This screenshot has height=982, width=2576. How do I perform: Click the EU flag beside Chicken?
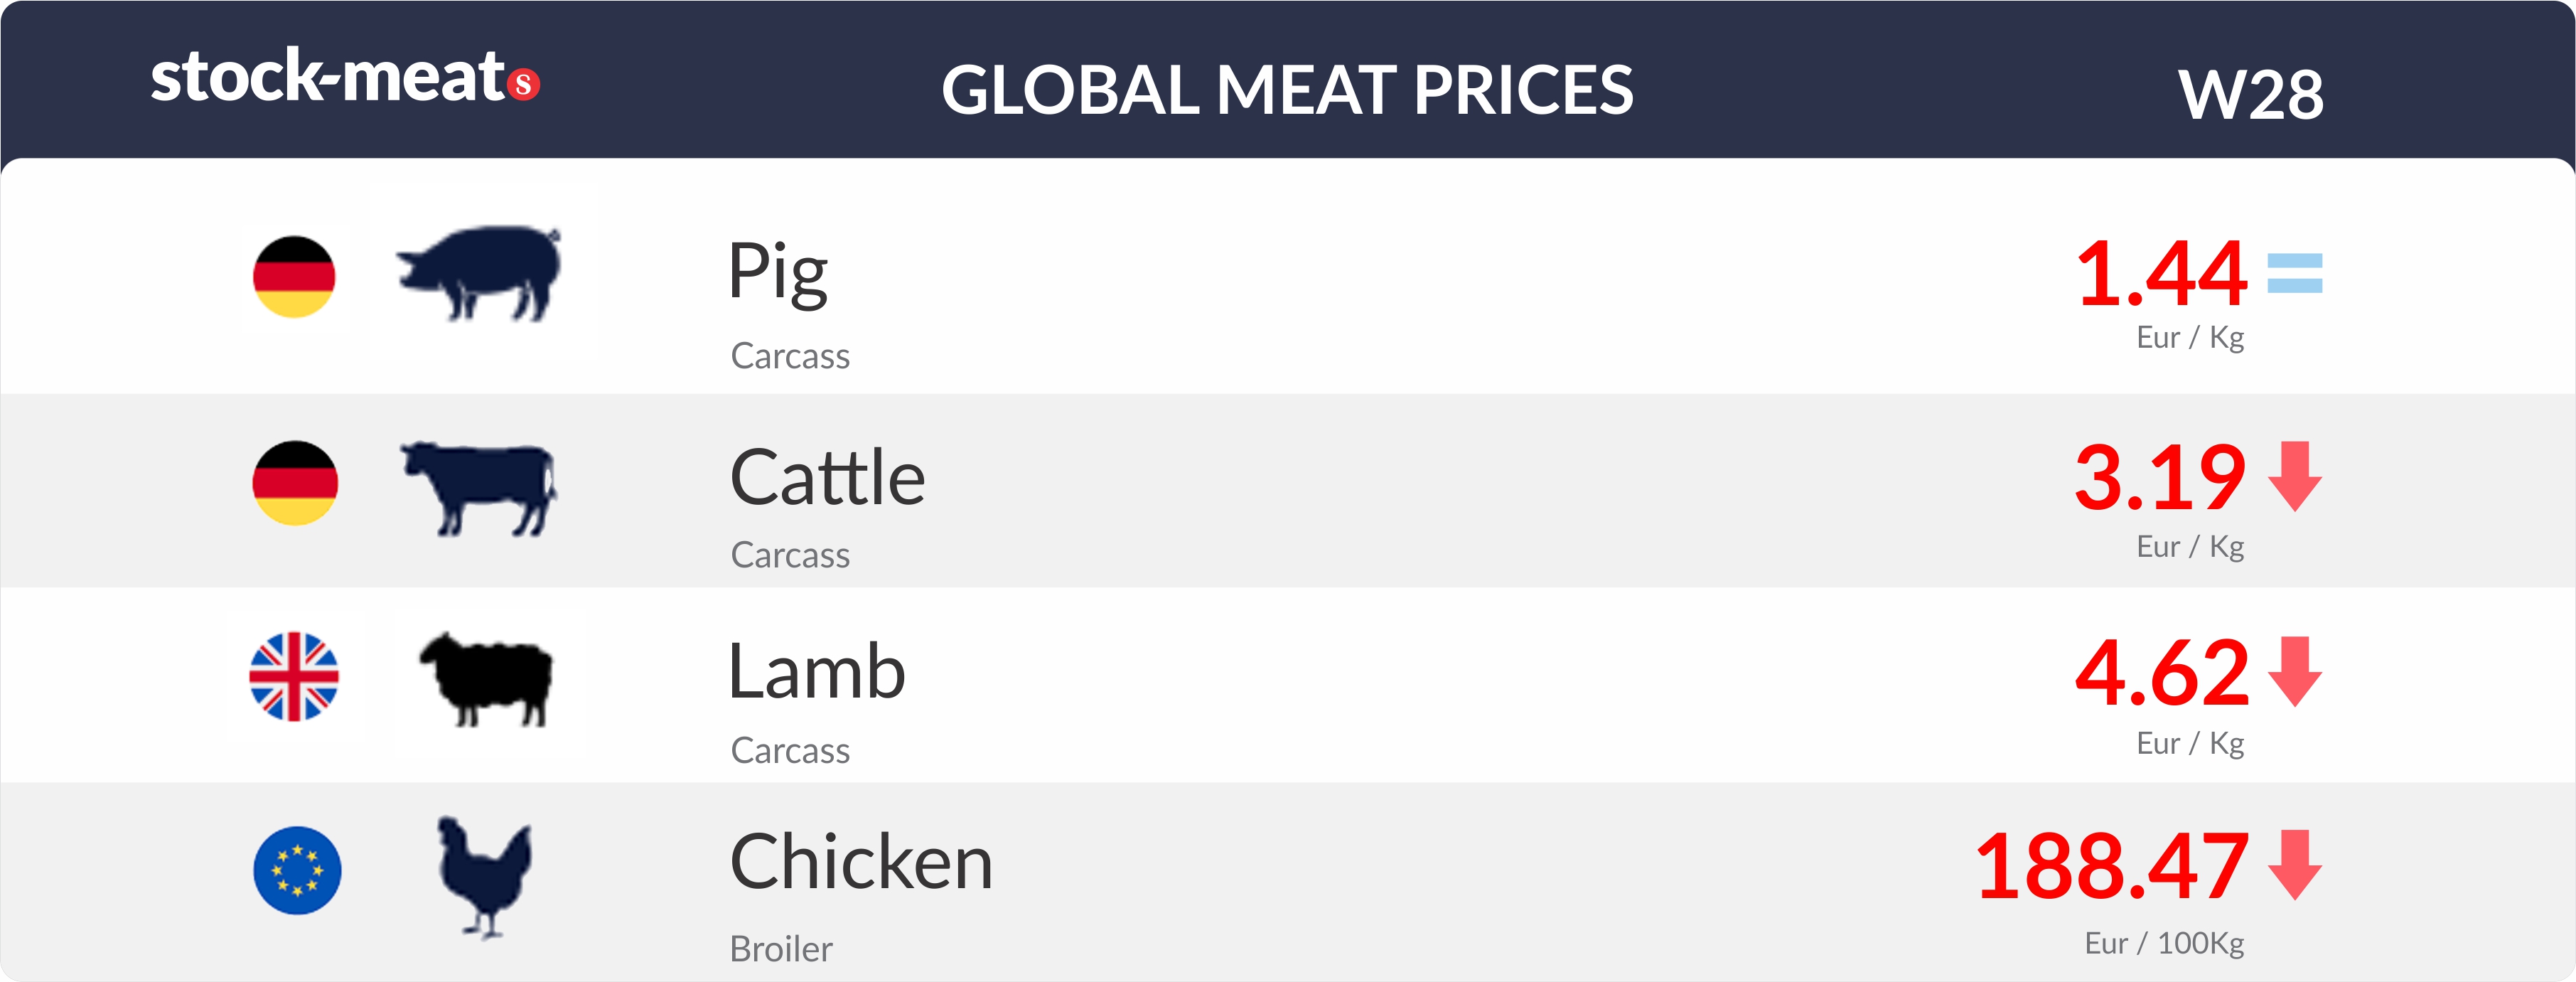297,870
